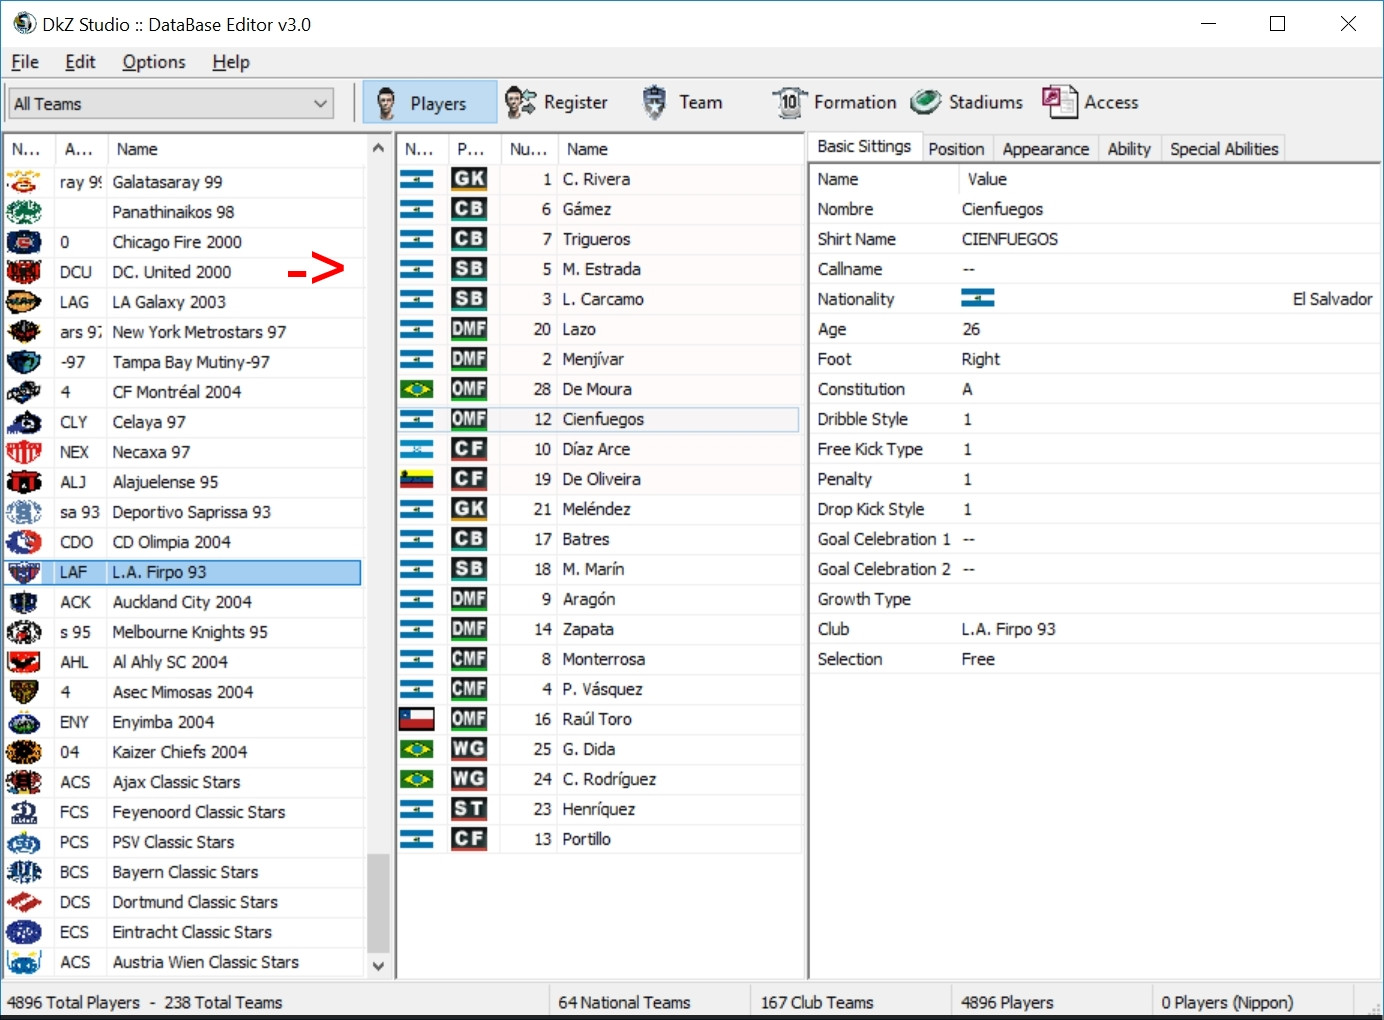Click the Venezuela flag beside De Oliveira
The width and height of the screenshot is (1384, 1020).
[x=416, y=479]
